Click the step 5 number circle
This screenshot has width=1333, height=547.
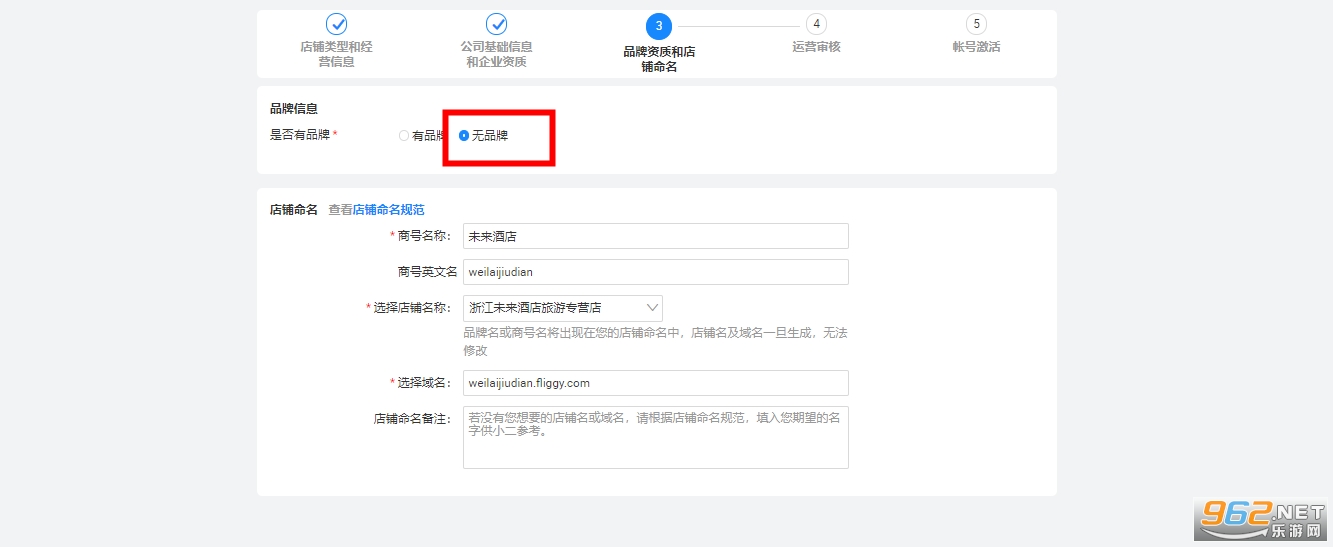point(977,24)
